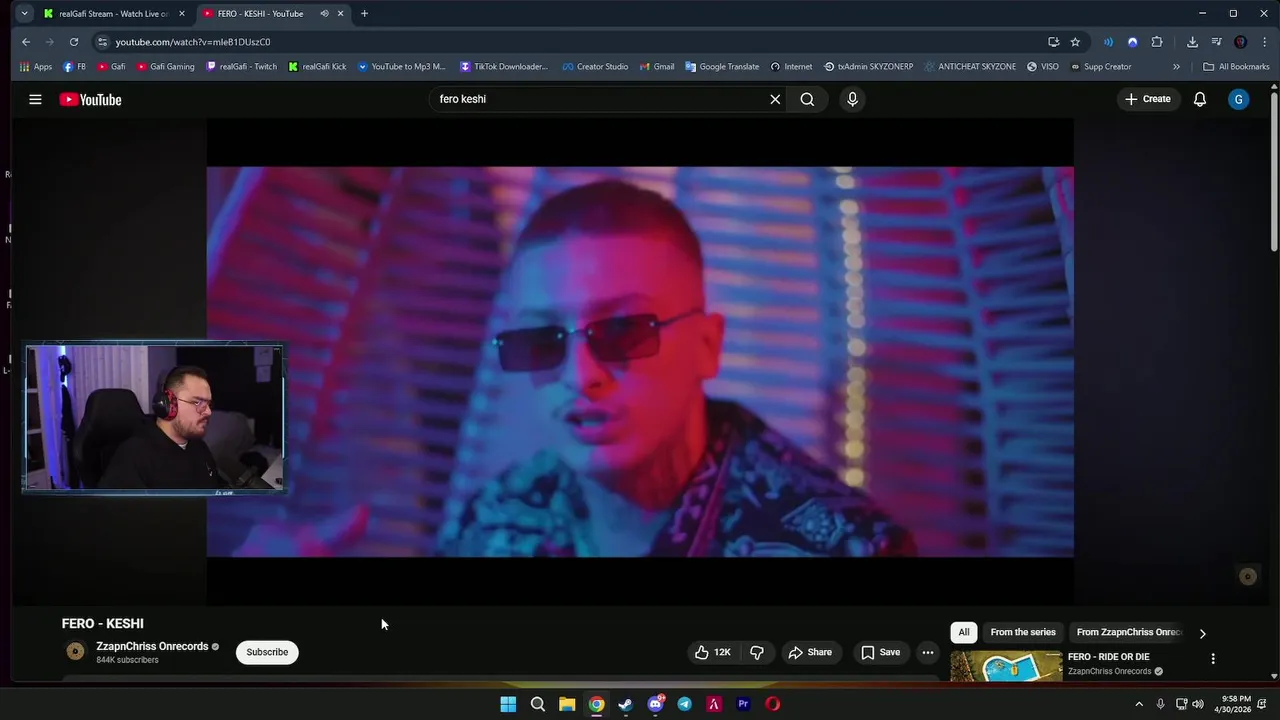
Task: Show hidden system tray icons
Action: coord(1138,704)
